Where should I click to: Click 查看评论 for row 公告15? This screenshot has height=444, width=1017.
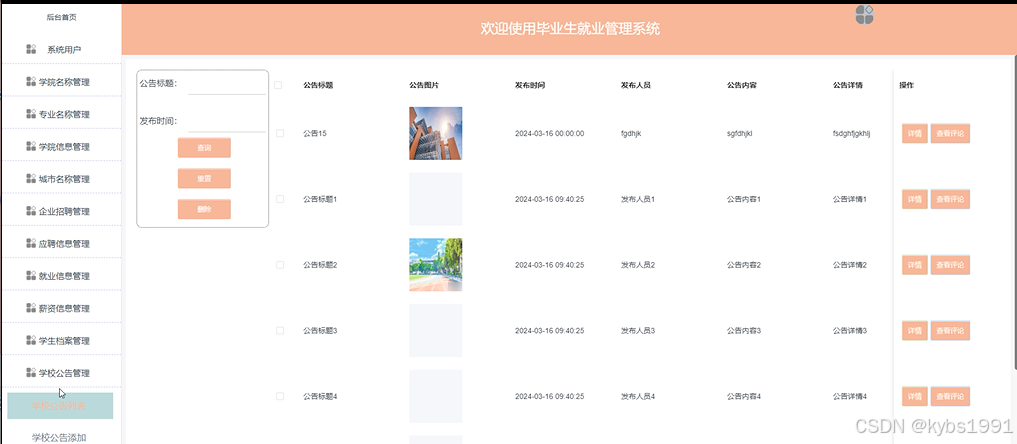(x=950, y=134)
